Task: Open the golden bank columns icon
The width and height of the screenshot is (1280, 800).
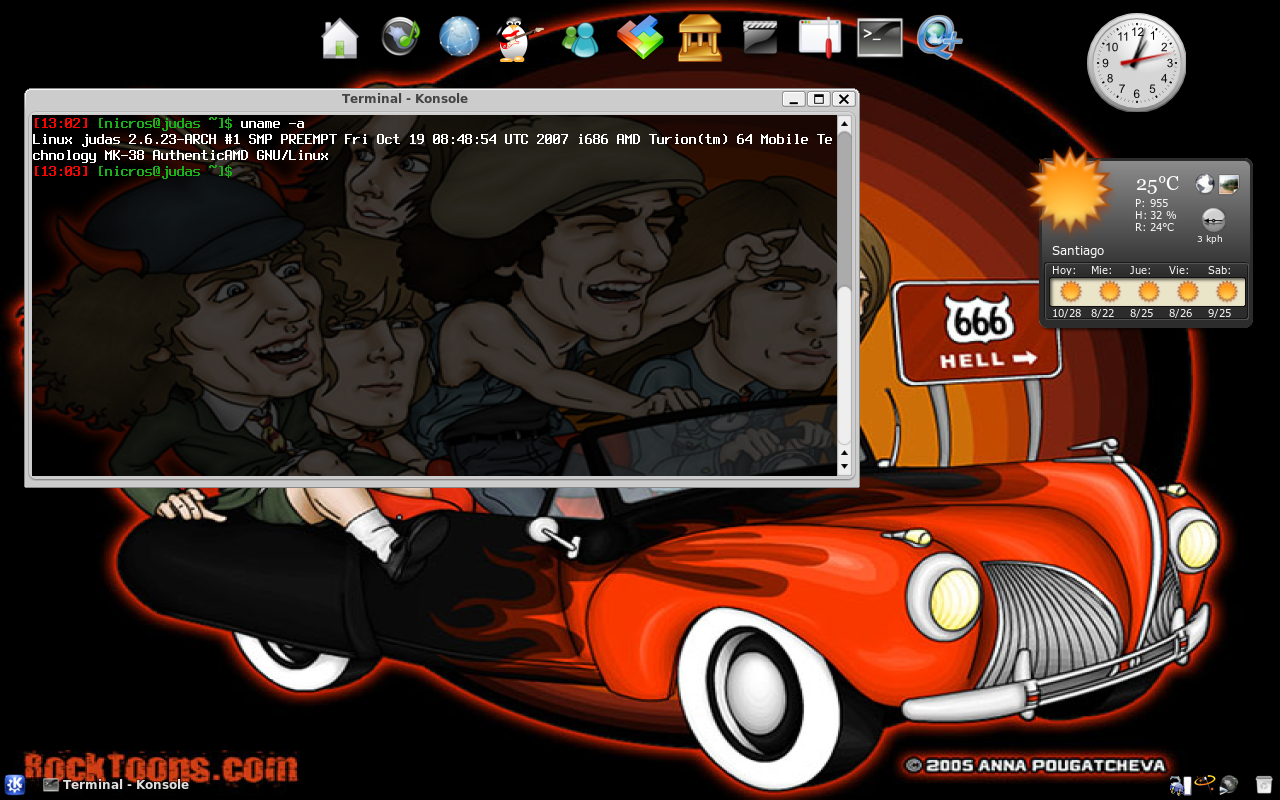Action: pyautogui.click(x=700, y=37)
